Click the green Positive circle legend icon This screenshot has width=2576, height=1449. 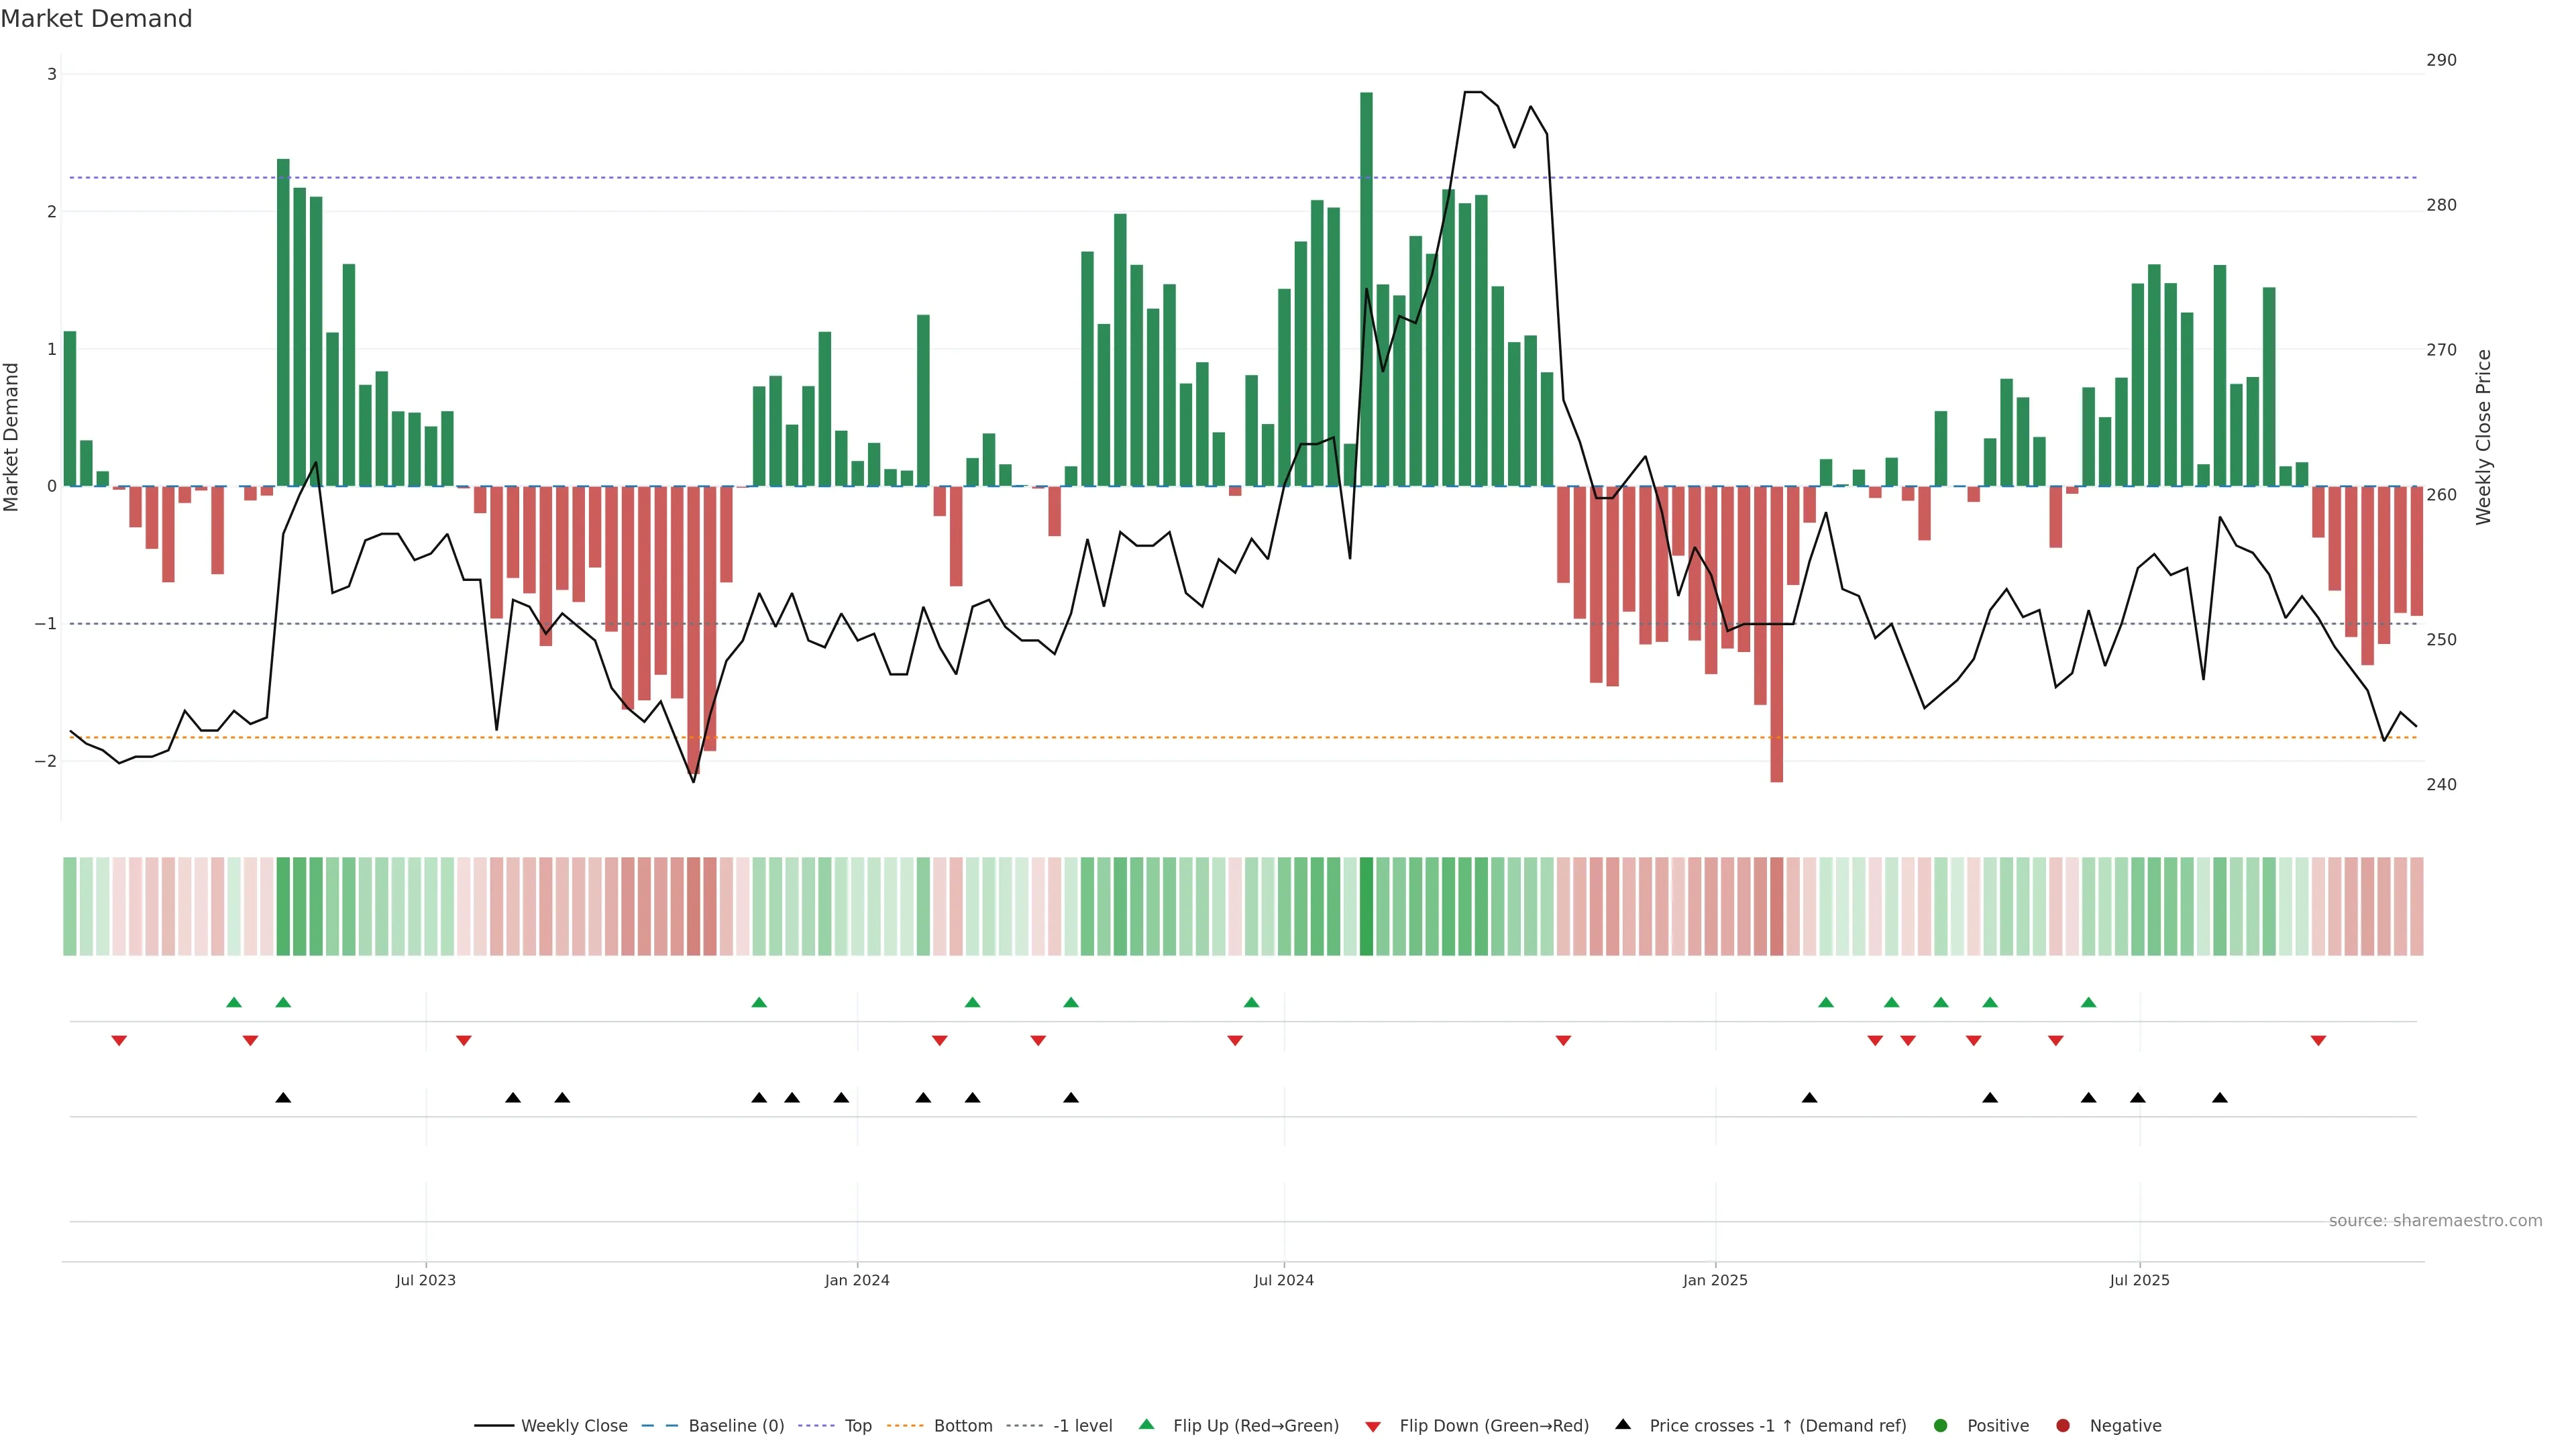click(x=1941, y=1426)
